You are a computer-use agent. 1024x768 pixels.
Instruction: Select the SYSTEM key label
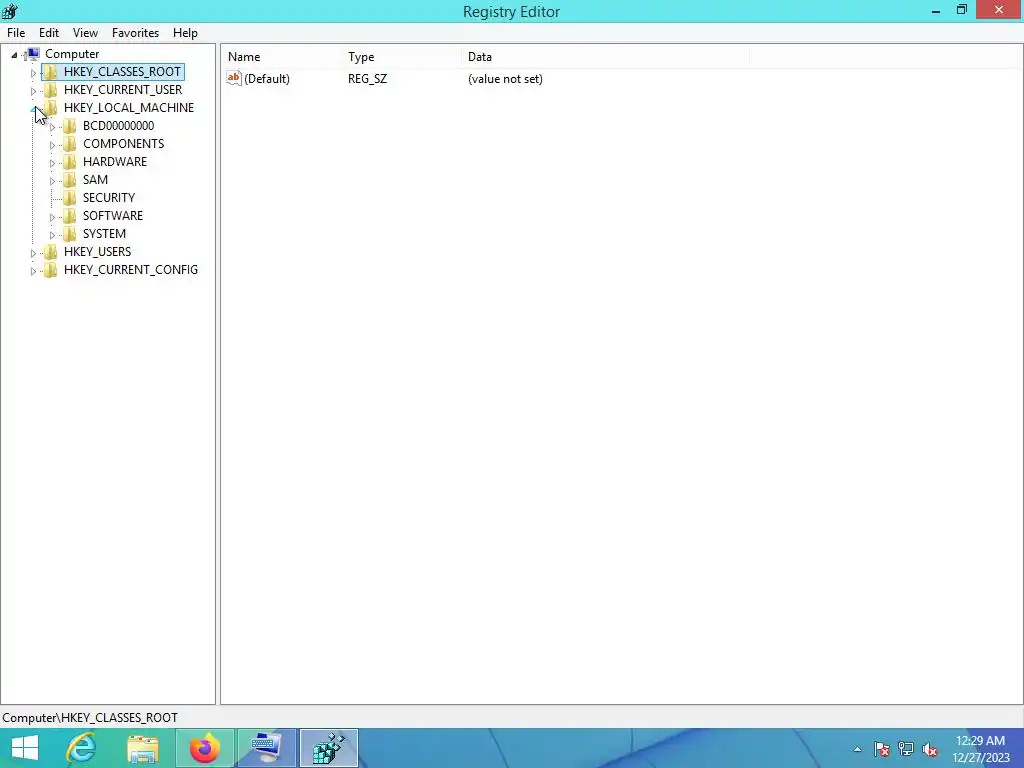(x=104, y=234)
